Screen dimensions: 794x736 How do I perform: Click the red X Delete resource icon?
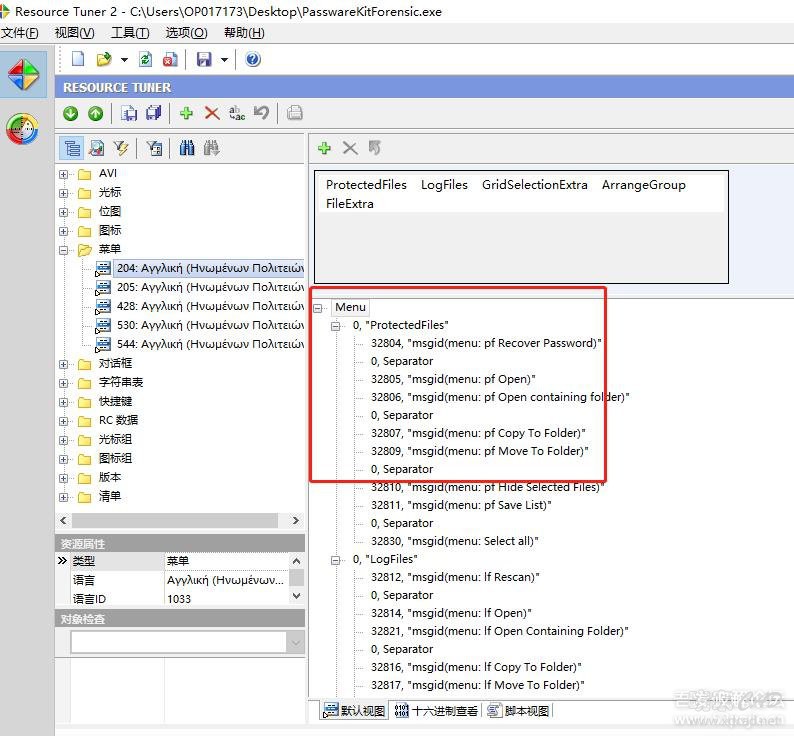[212, 113]
